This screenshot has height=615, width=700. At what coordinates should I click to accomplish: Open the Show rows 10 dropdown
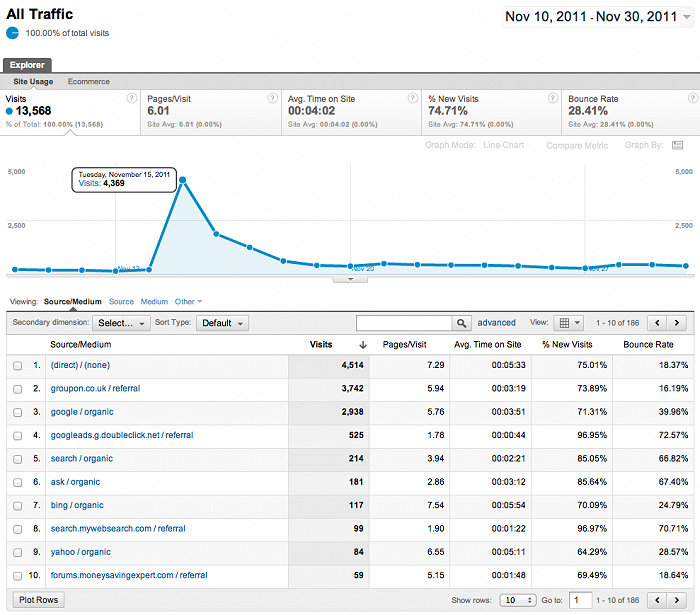(x=518, y=600)
